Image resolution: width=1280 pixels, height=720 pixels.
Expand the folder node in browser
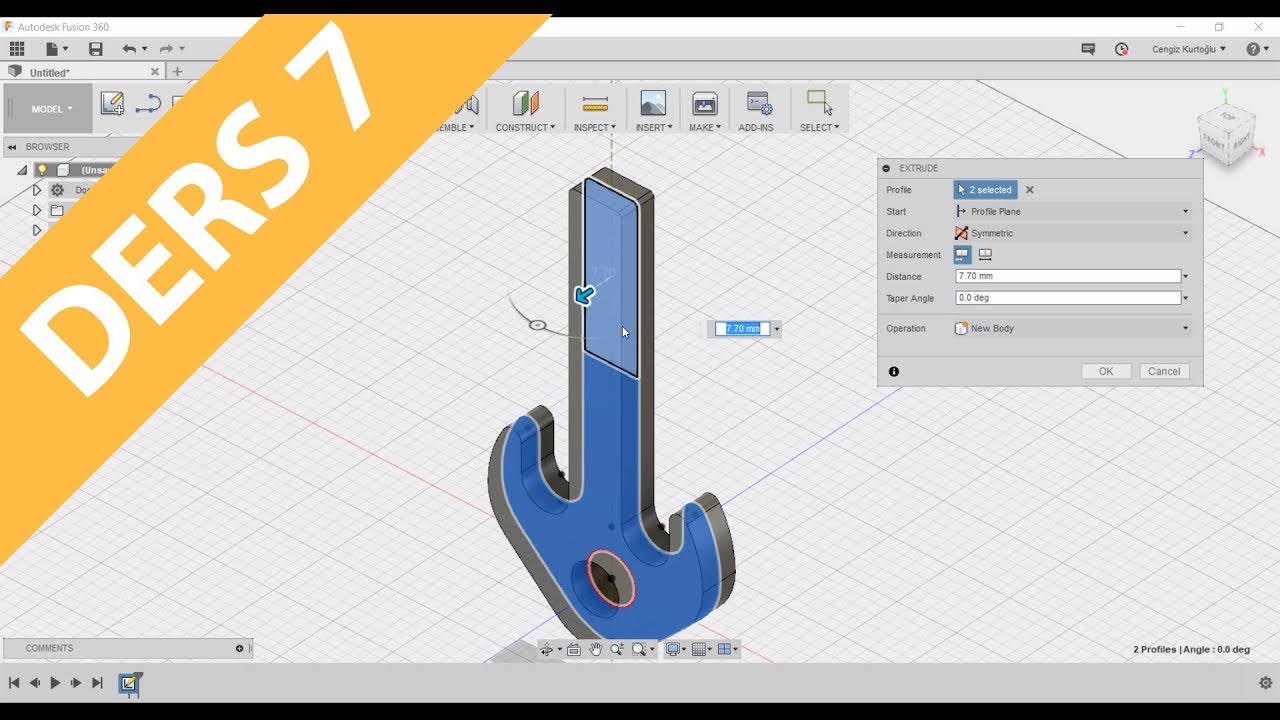tap(37, 210)
